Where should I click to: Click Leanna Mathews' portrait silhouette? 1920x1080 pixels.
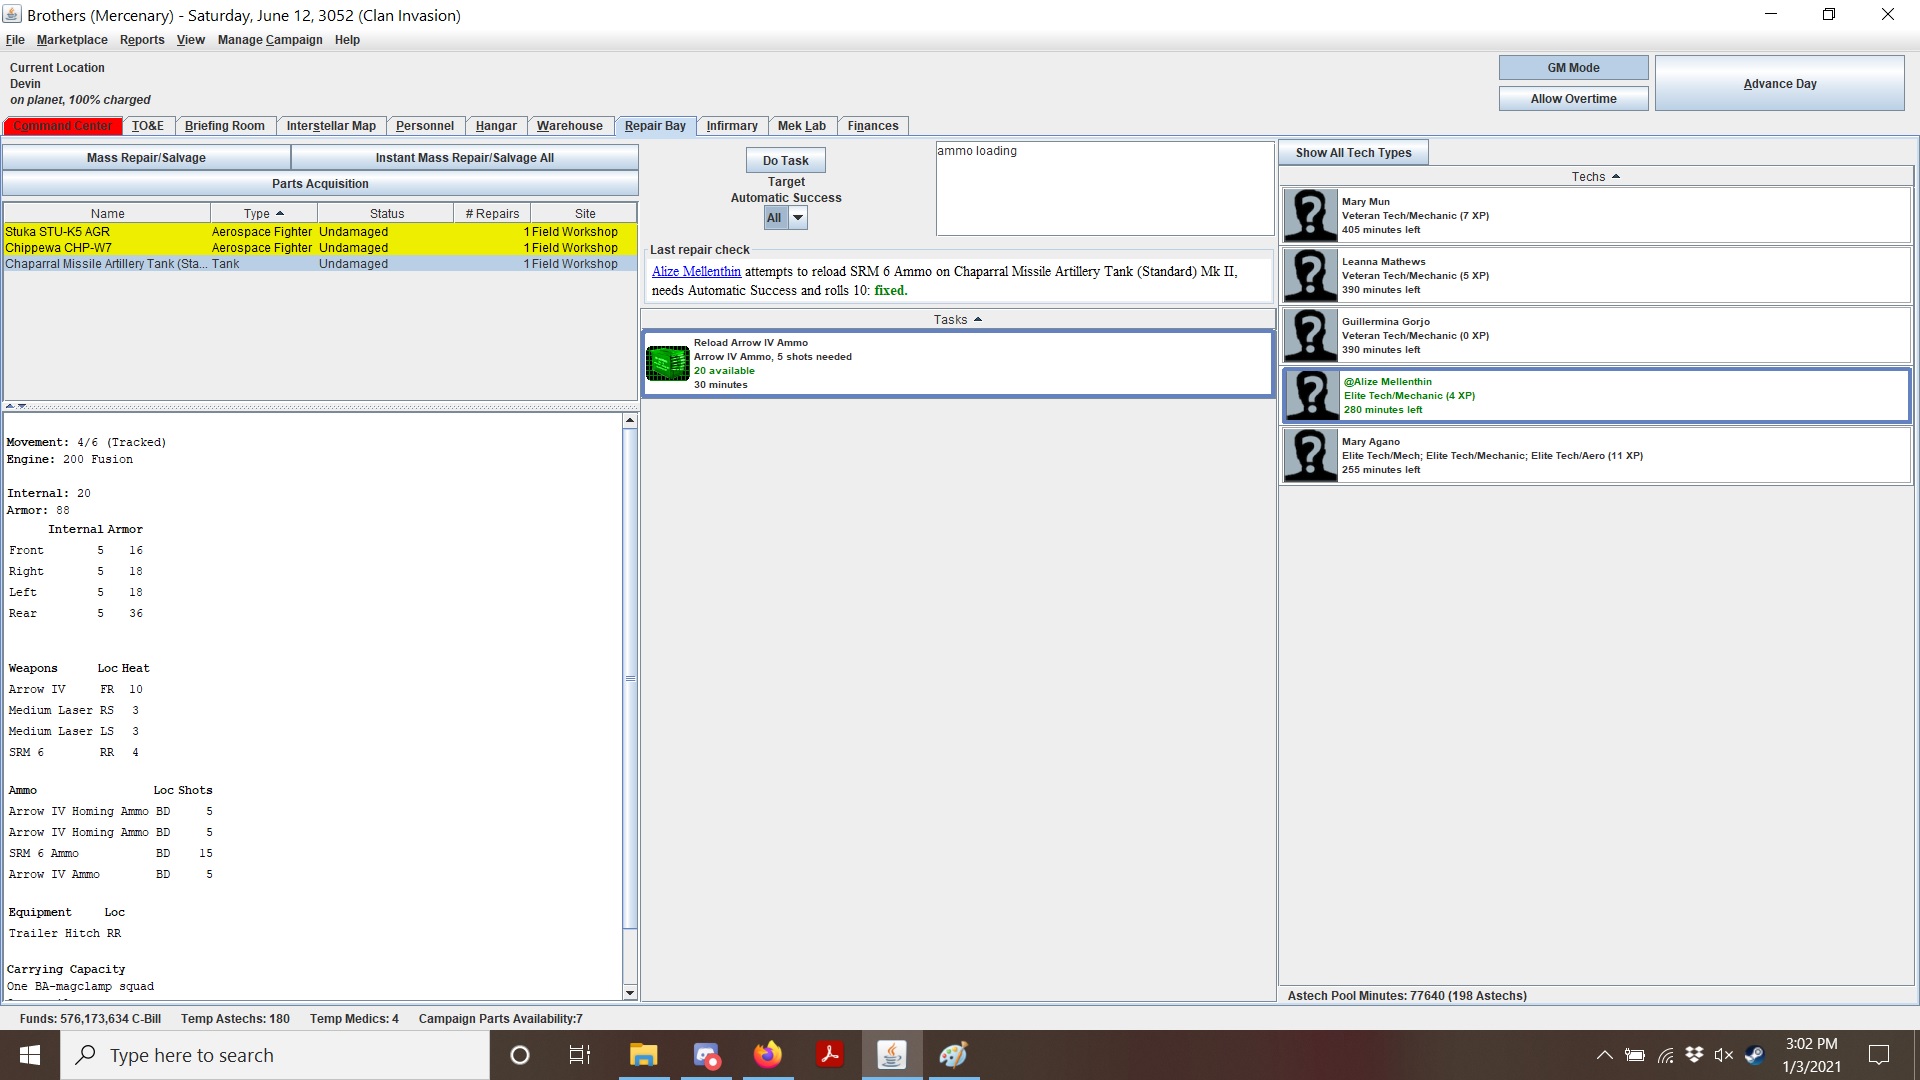coord(1310,275)
